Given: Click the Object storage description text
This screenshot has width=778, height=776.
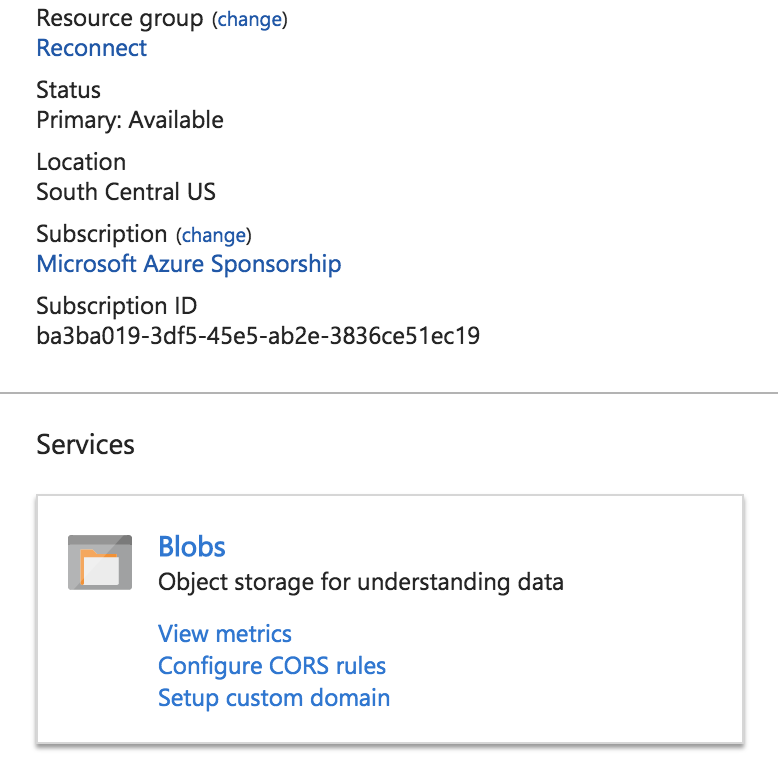Looking at the screenshot, I should click(x=361, y=582).
